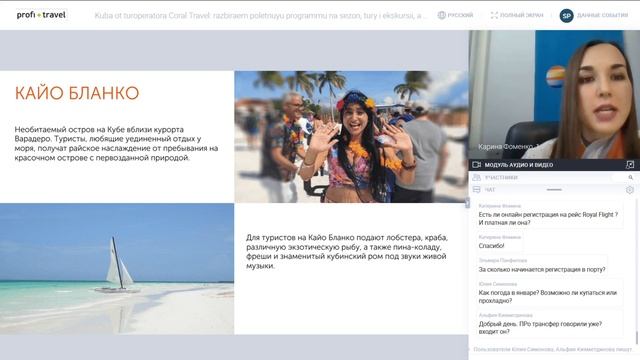Click the users typing status line
Image resolution: width=640 pixels, height=360 pixels.
pos(552,349)
